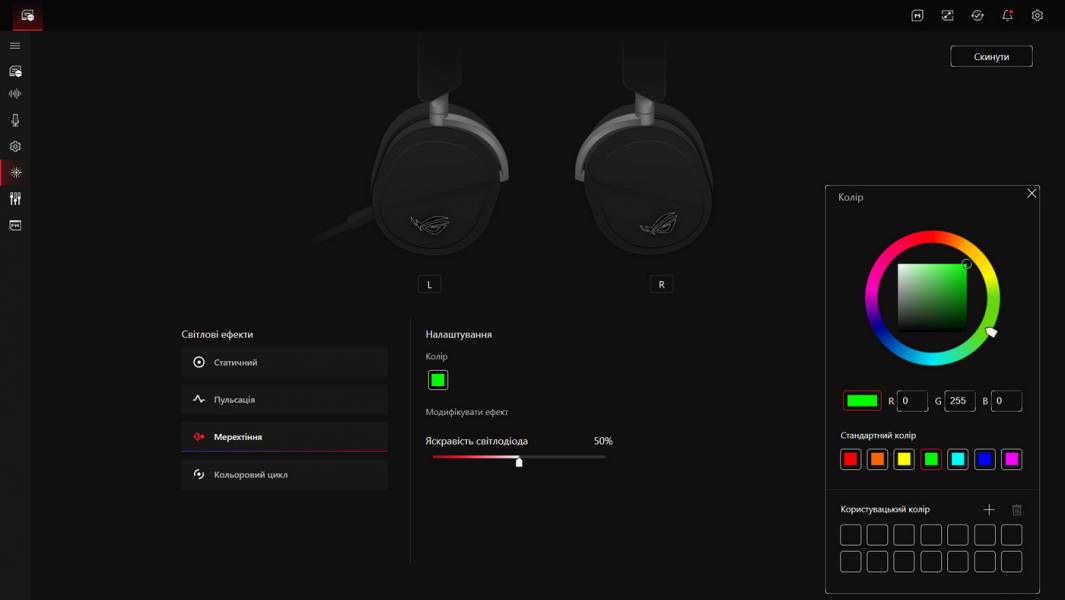The image size is (1065, 600).
Task: Click the G value input field
Action: click(x=960, y=401)
